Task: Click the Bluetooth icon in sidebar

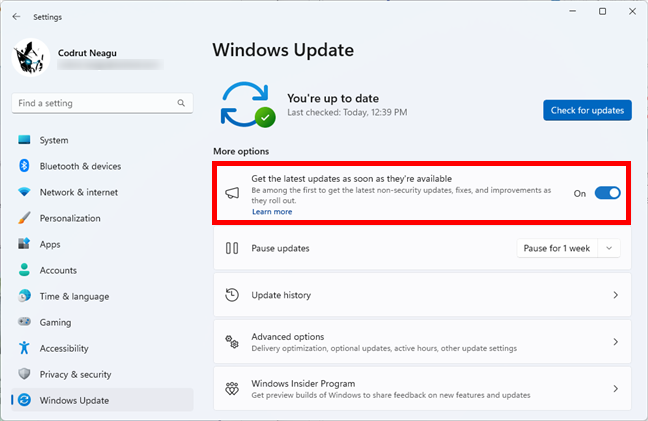Action: point(24,166)
